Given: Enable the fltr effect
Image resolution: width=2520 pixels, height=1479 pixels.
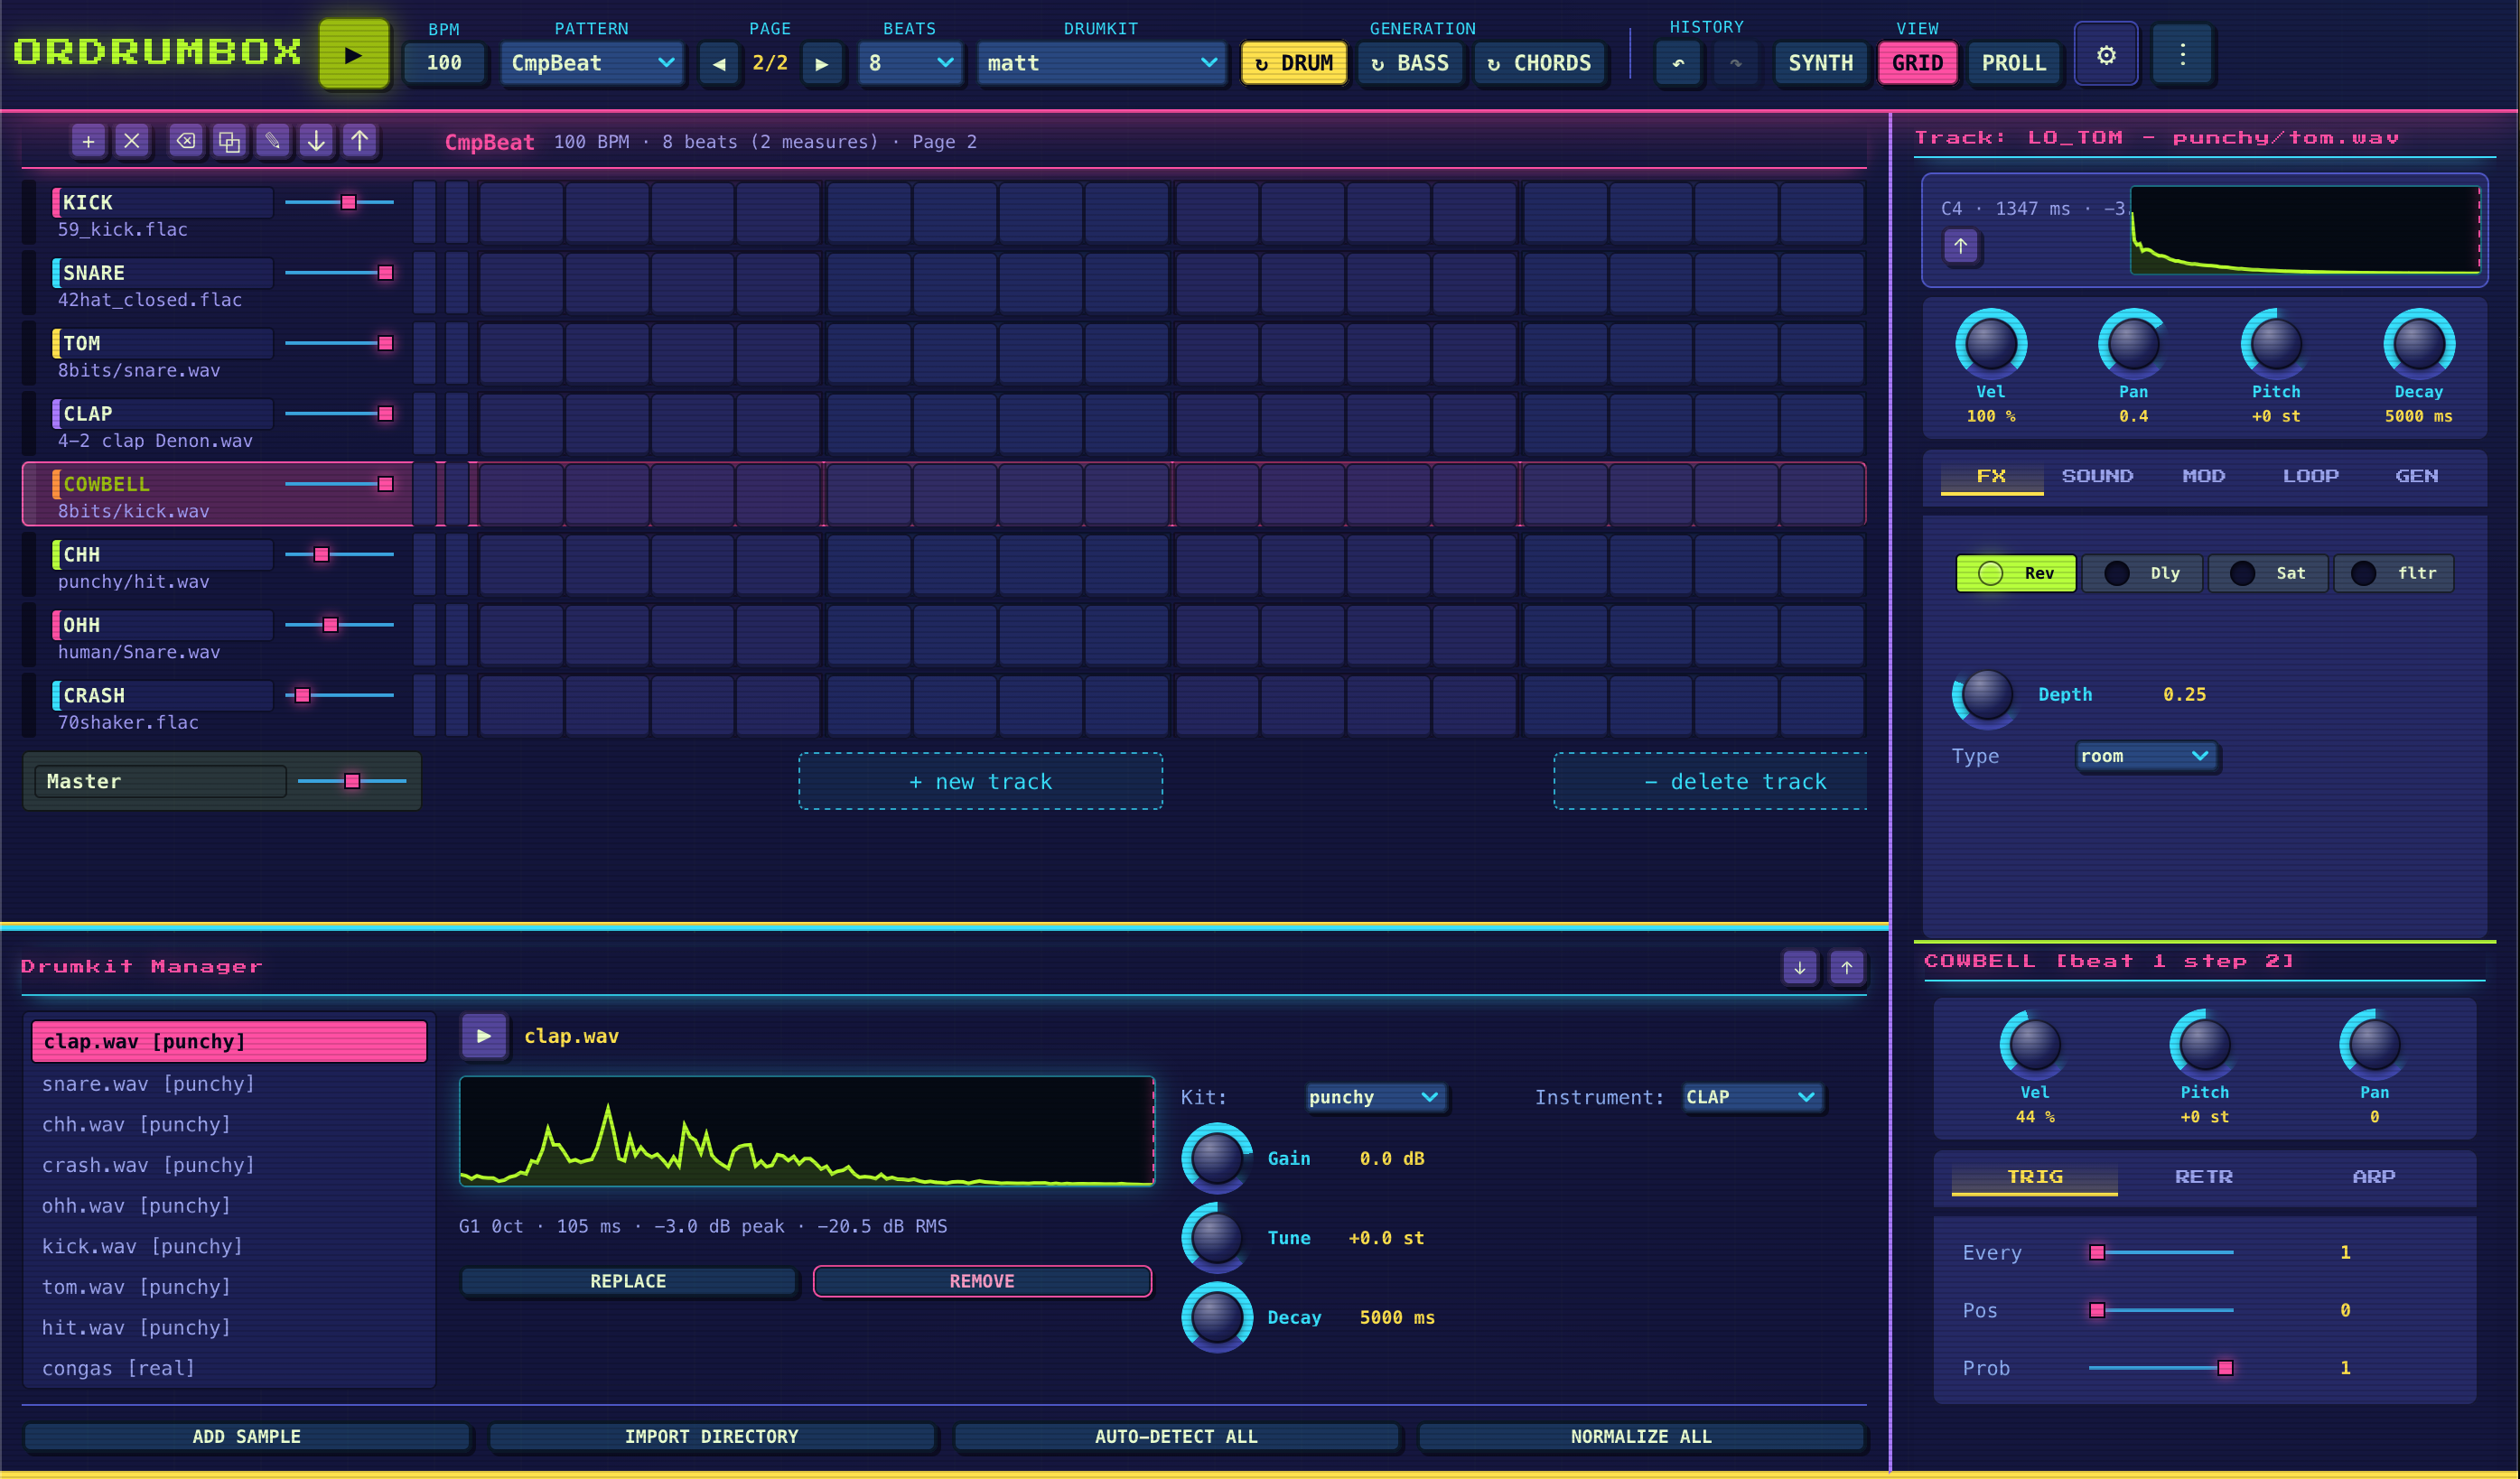Looking at the screenshot, I should [x=2394, y=573].
